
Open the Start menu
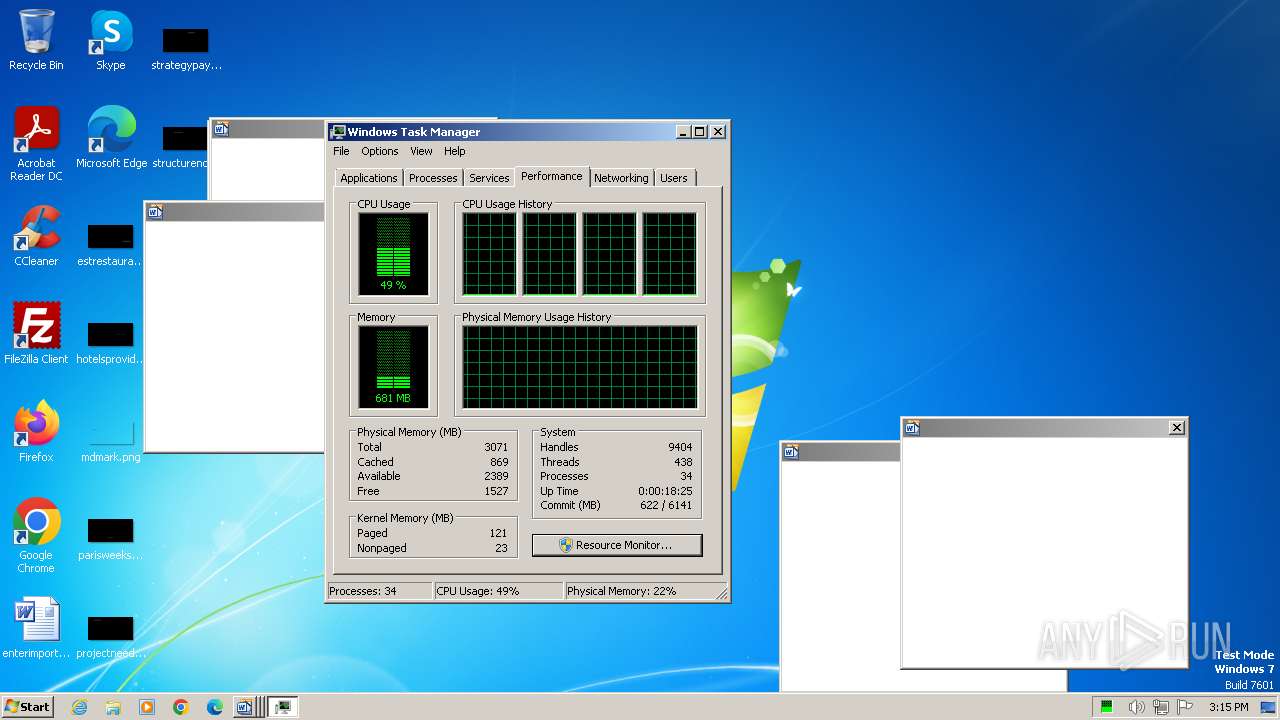(27, 707)
